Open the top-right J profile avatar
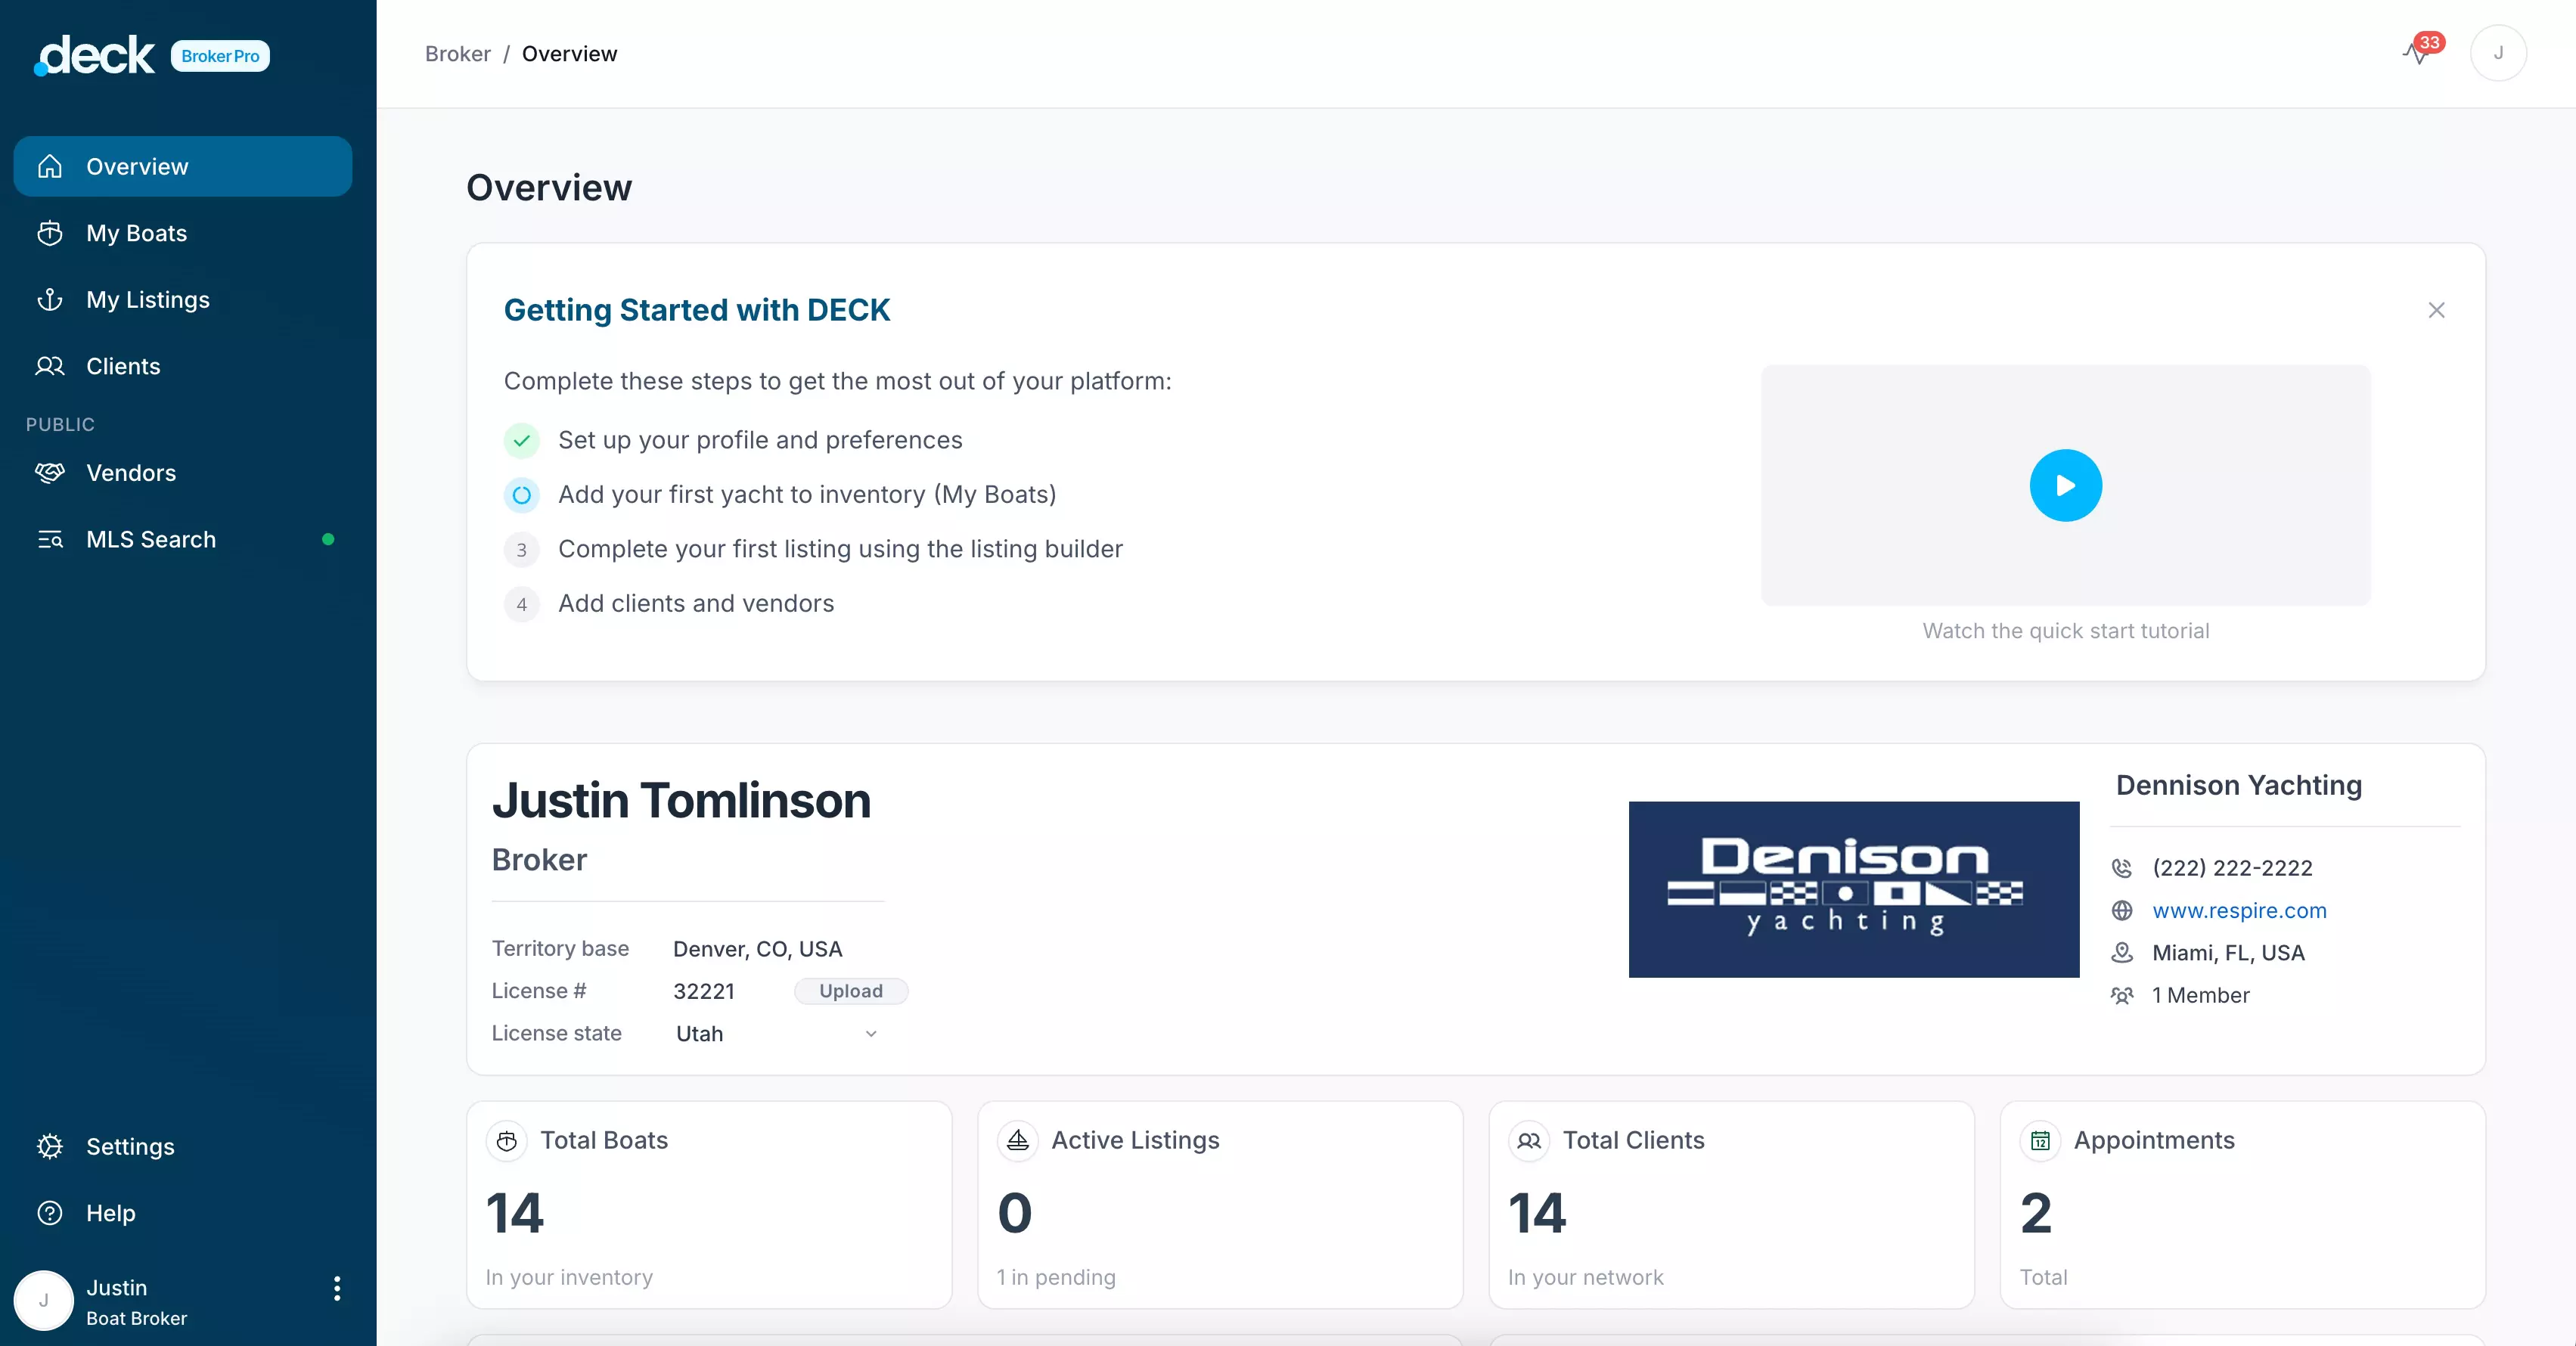 2497,53
